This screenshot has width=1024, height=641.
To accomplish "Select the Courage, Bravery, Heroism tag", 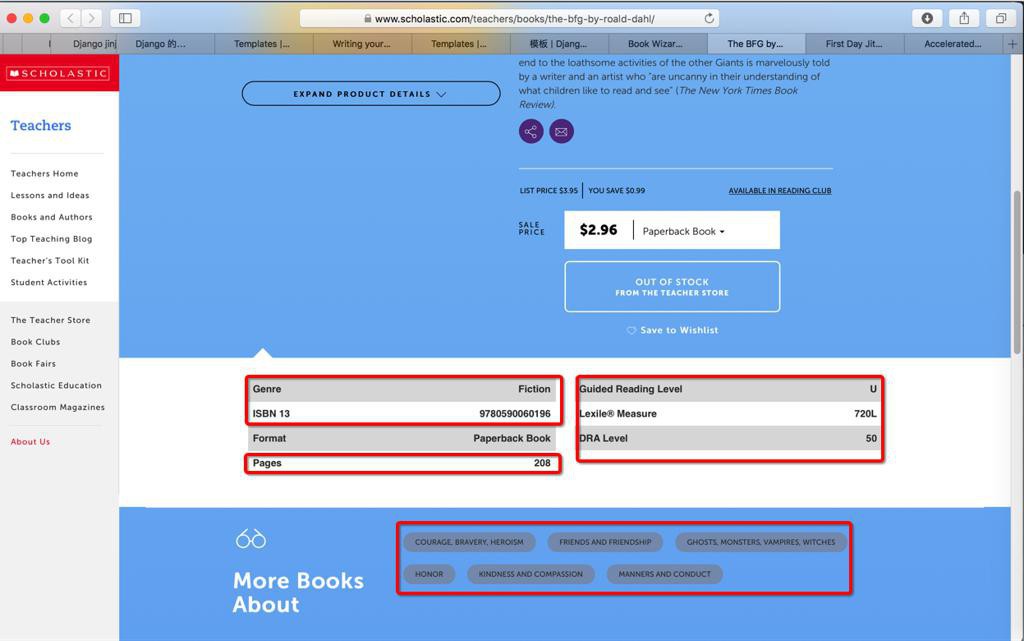I will 469,542.
